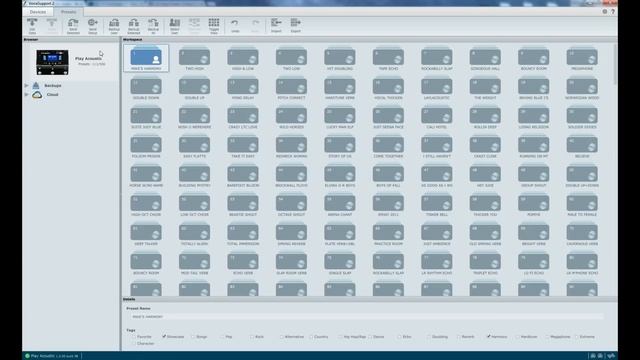Check the Favorite tag checkbox
The width and height of the screenshot is (640, 360).
click(134, 337)
